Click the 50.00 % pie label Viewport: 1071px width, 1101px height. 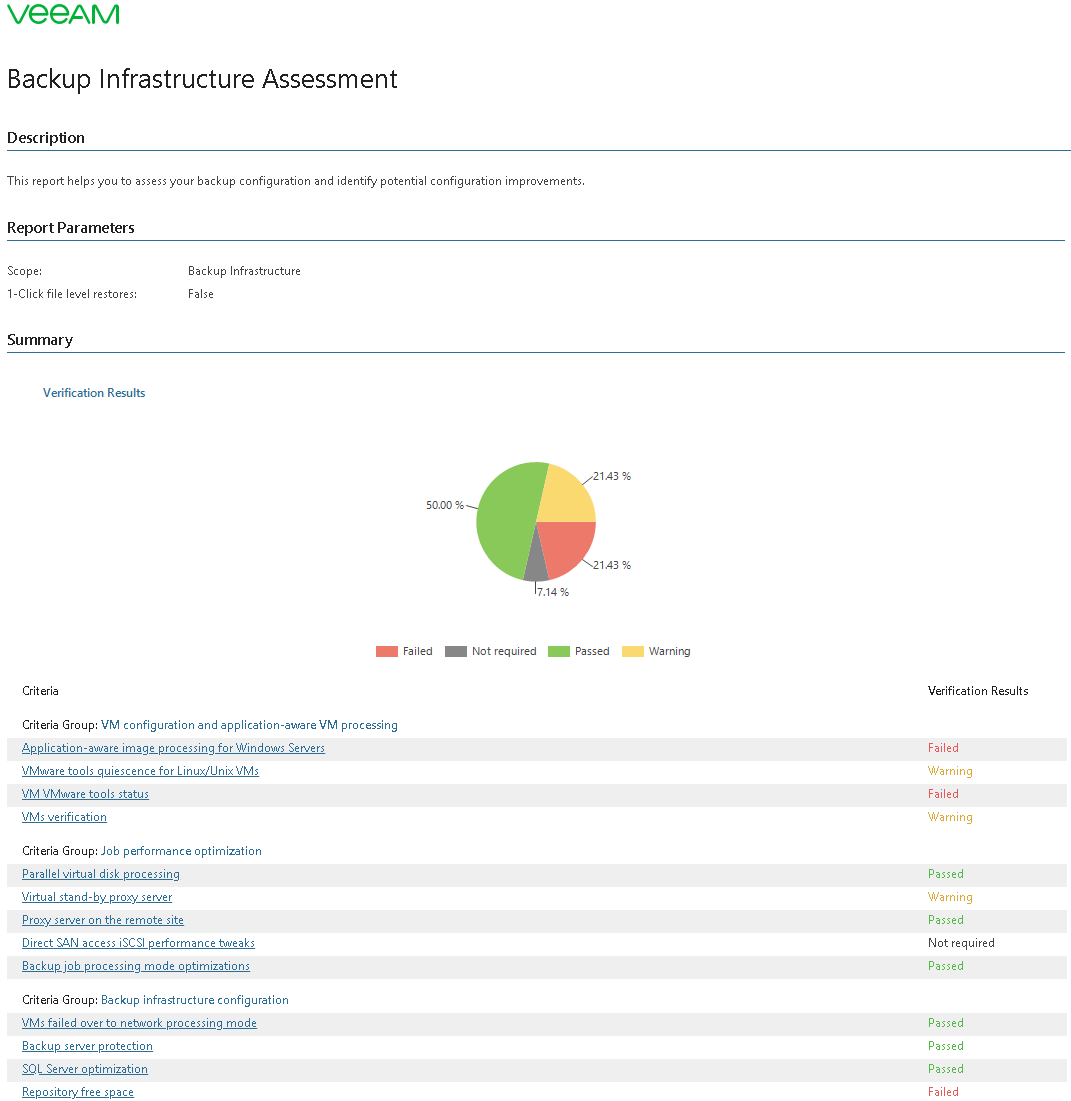[x=445, y=506]
